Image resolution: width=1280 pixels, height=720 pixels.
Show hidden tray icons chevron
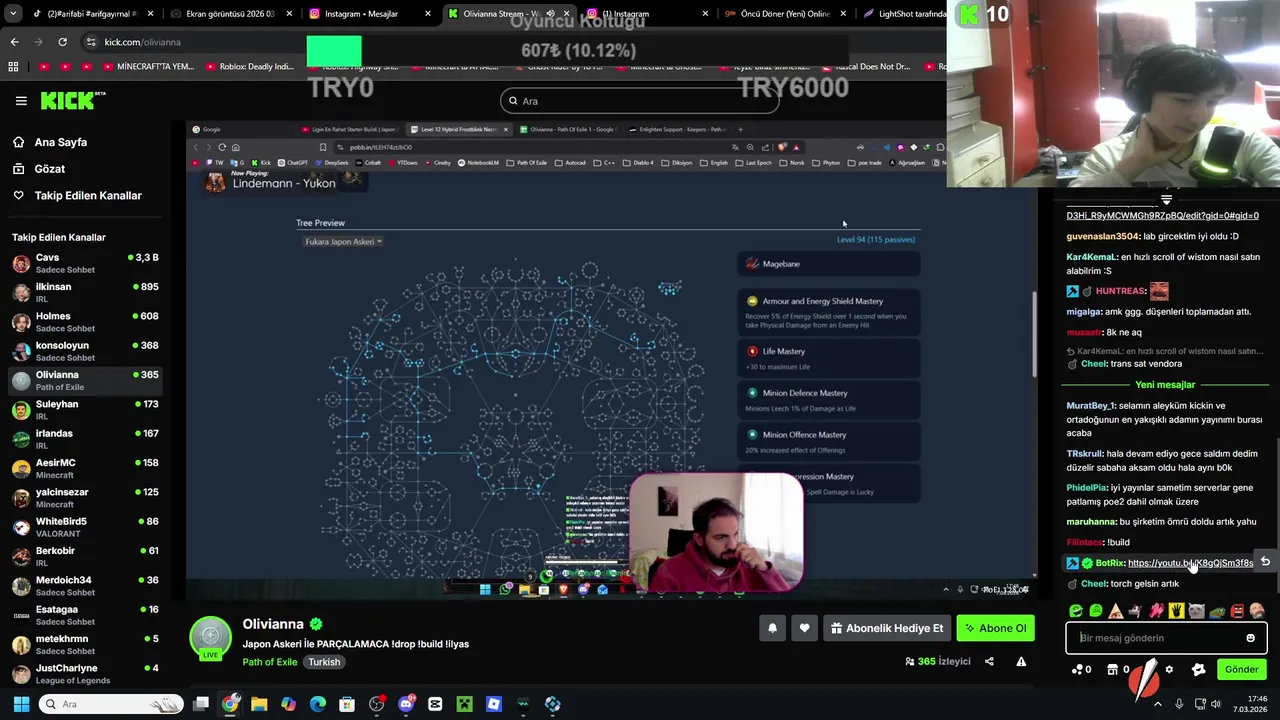click(x=1158, y=704)
